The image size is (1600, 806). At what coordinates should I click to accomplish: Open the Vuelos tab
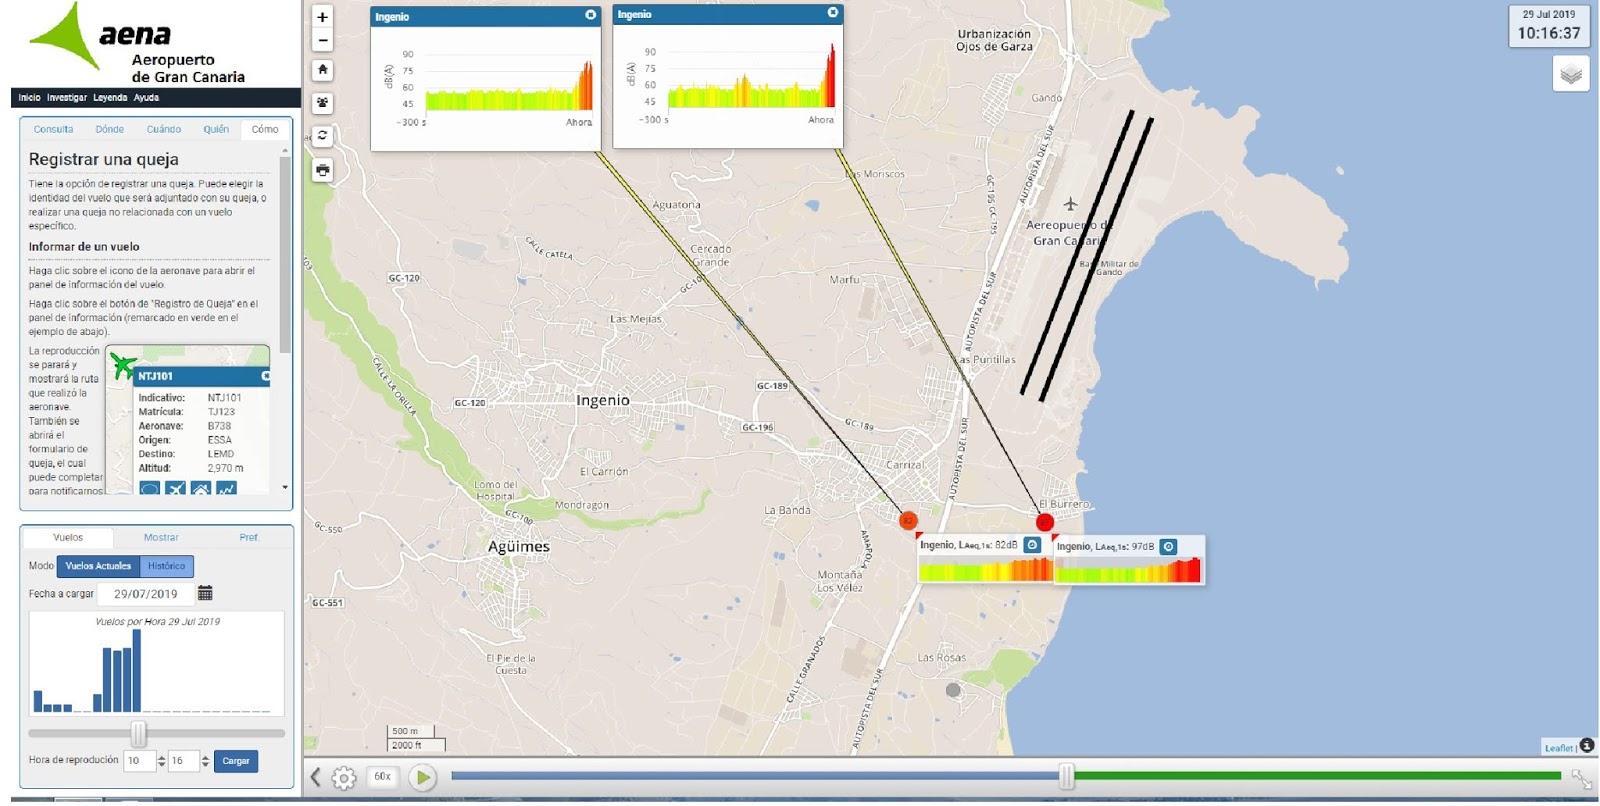[x=68, y=537]
